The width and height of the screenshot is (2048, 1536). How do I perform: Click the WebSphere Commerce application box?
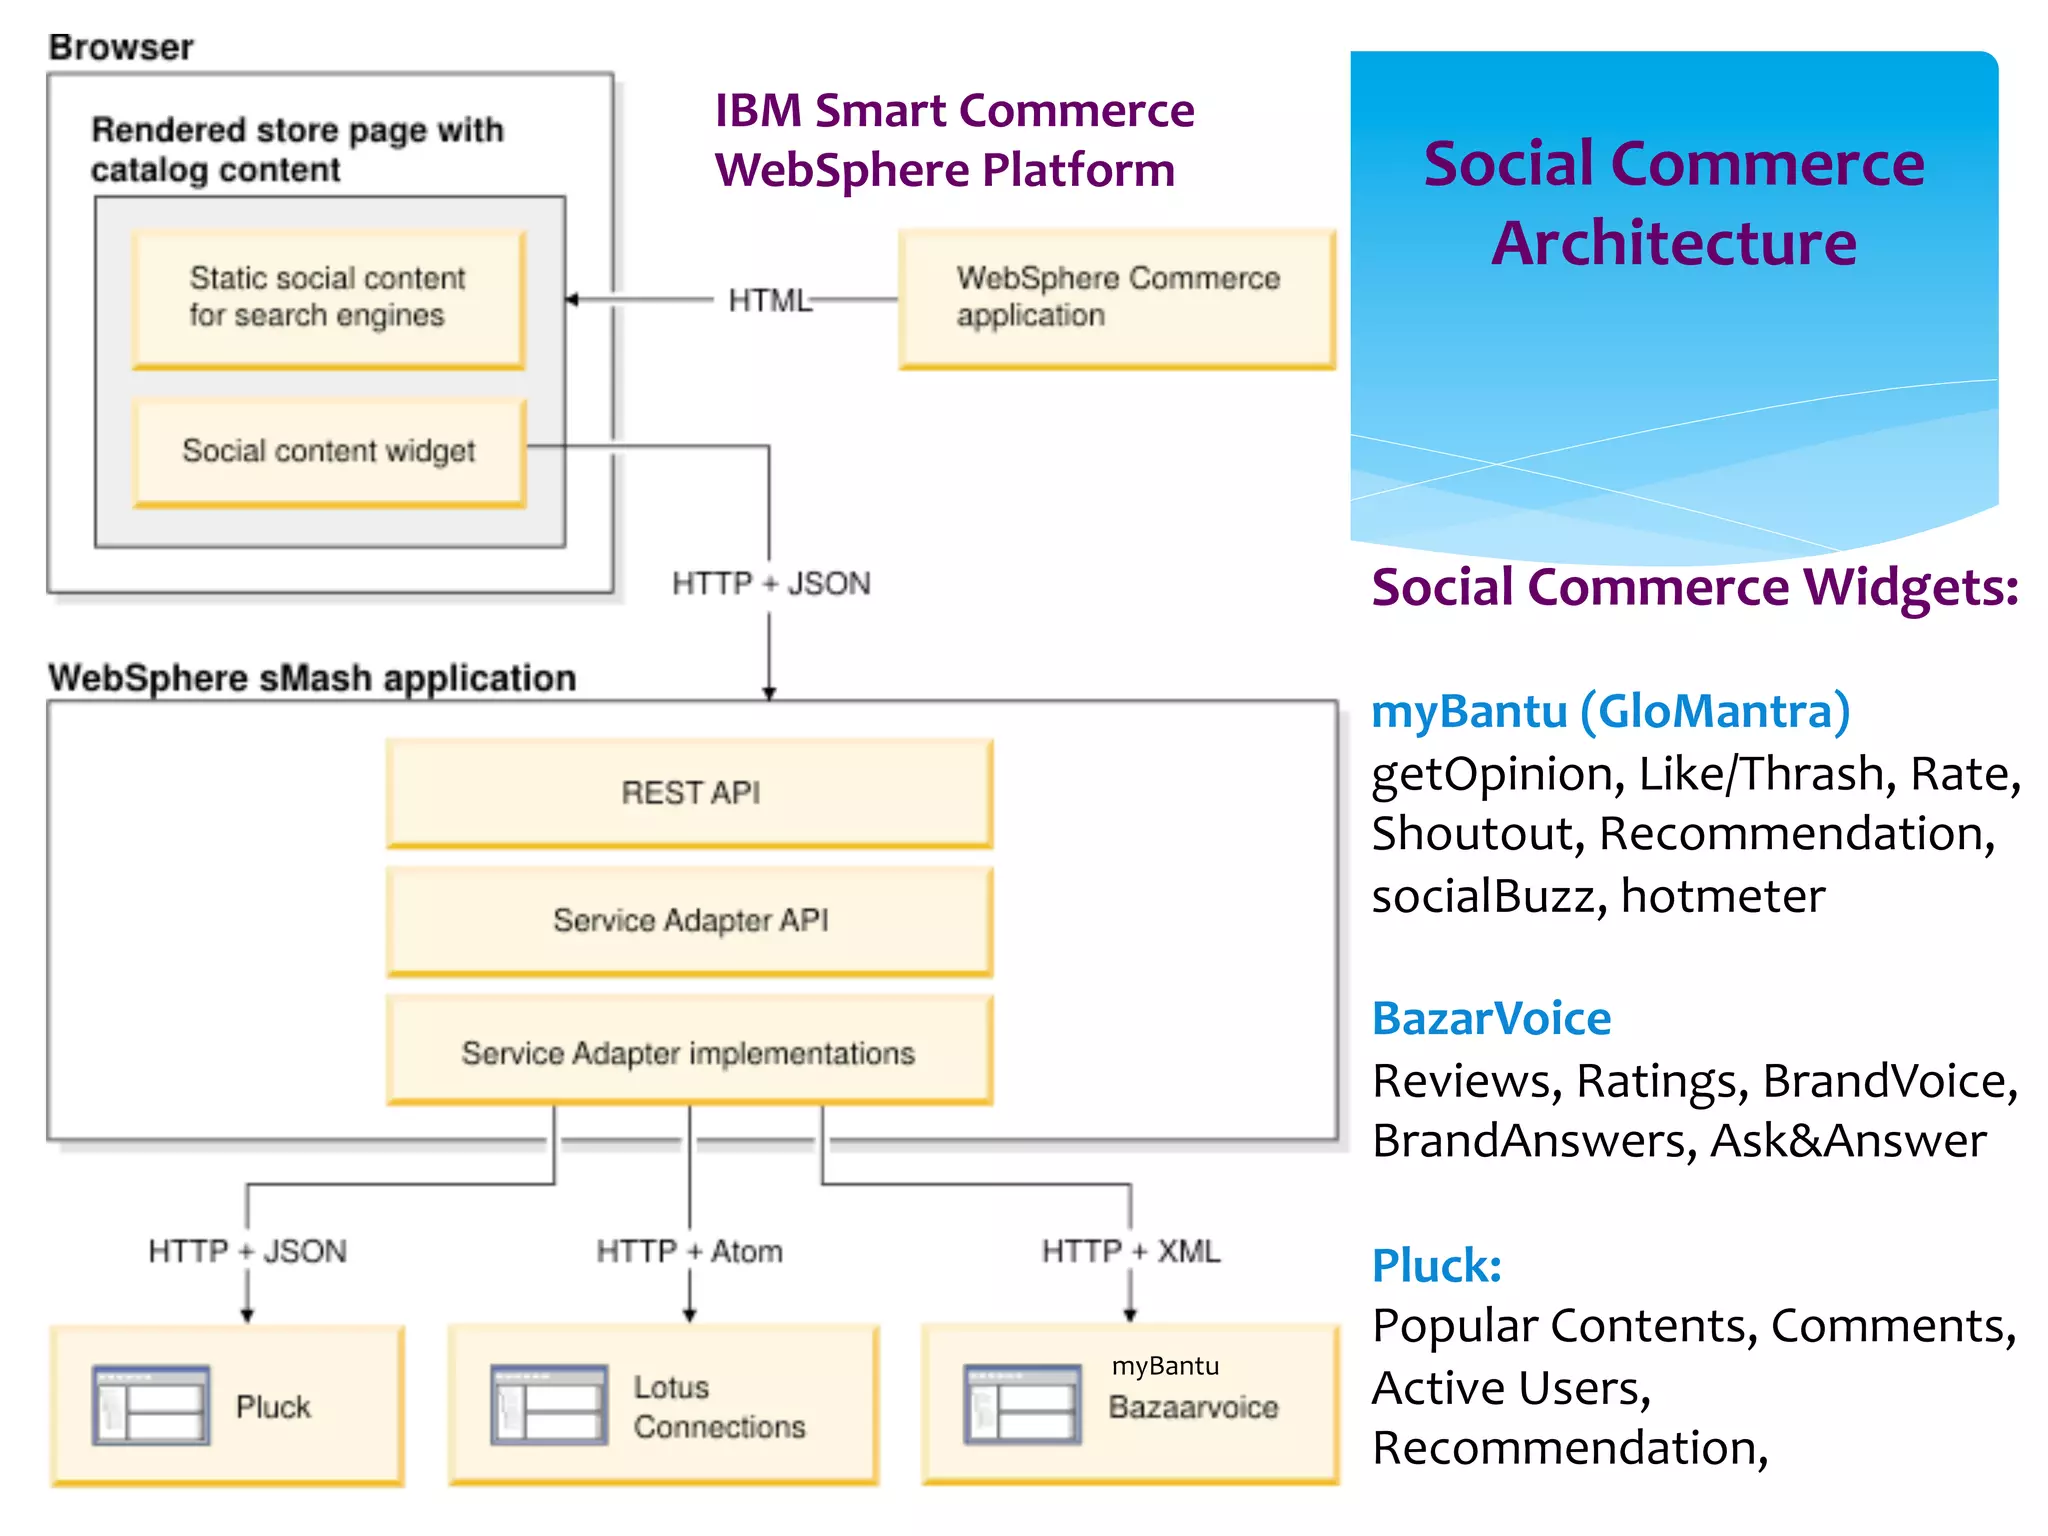click(x=1117, y=299)
